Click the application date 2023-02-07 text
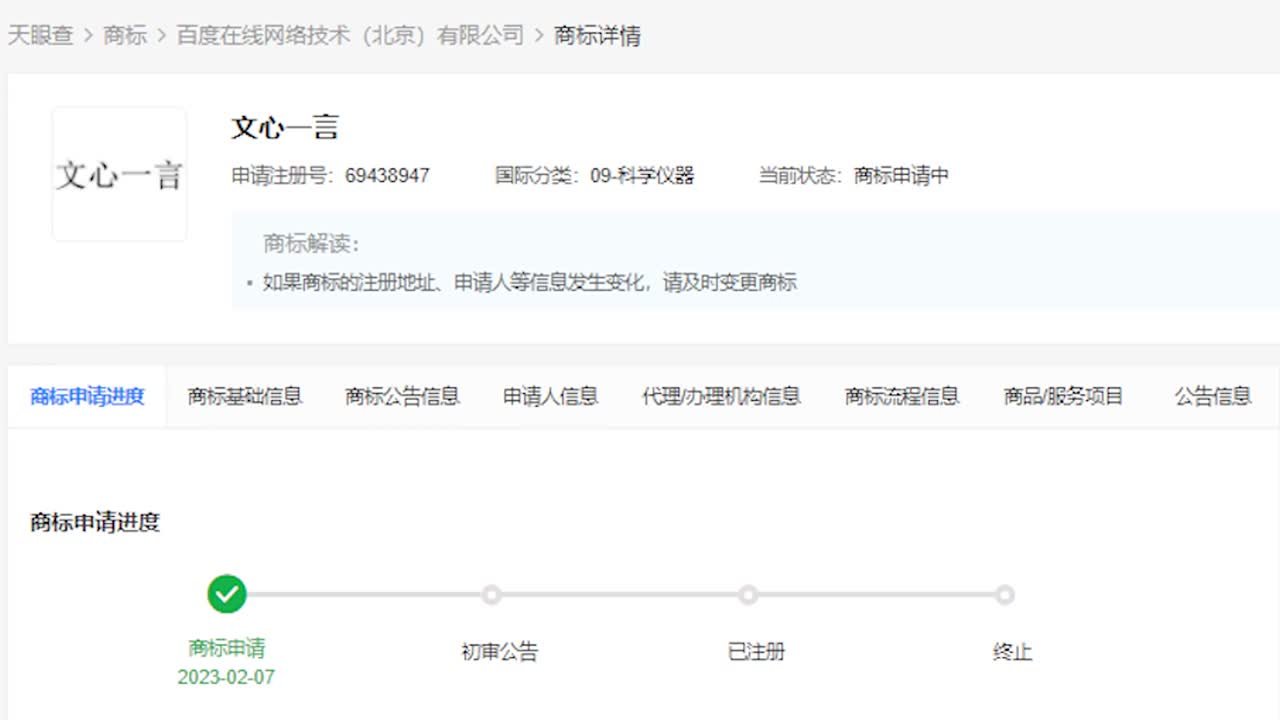 point(227,677)
